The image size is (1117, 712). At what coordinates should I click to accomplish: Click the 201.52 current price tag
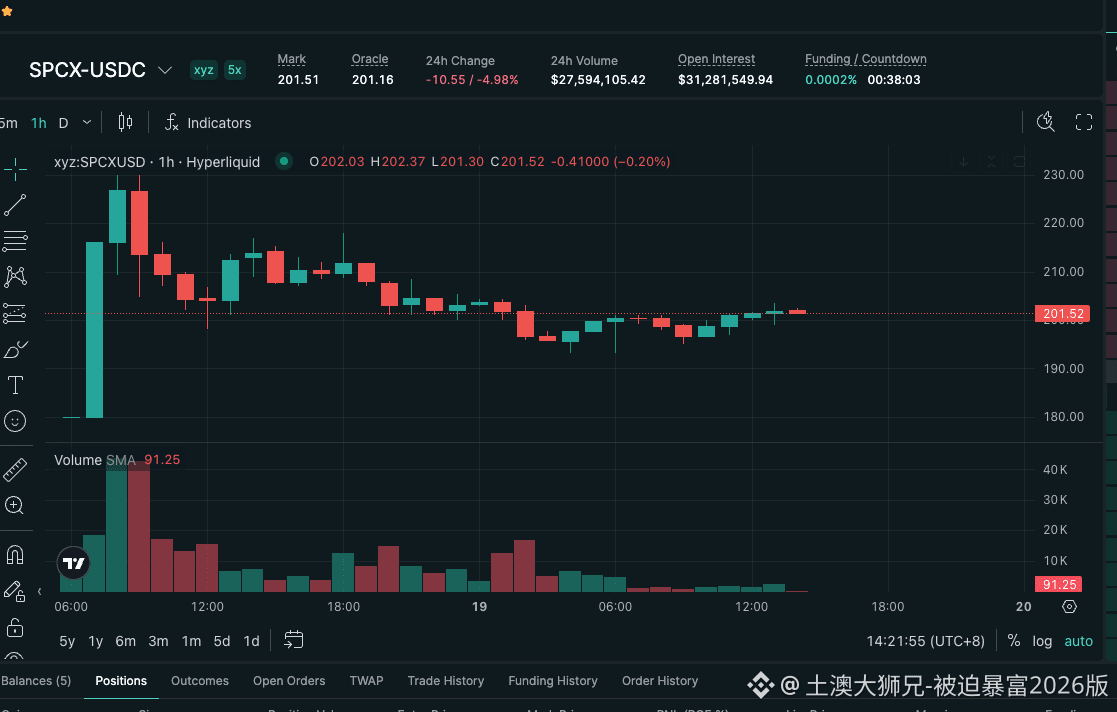click(1062, 314)
